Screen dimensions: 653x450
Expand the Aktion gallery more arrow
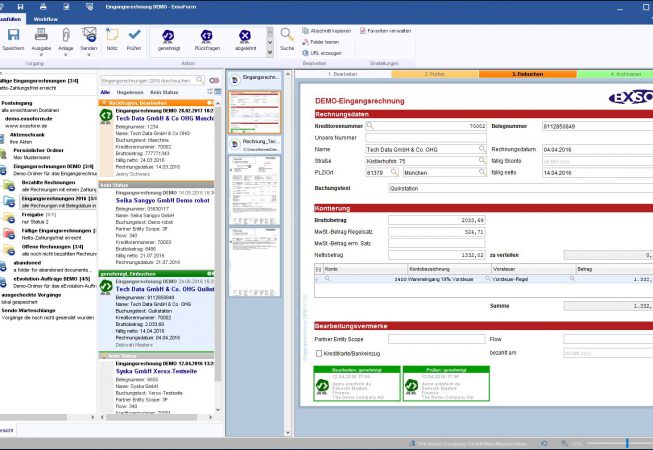tap(270, 52)
